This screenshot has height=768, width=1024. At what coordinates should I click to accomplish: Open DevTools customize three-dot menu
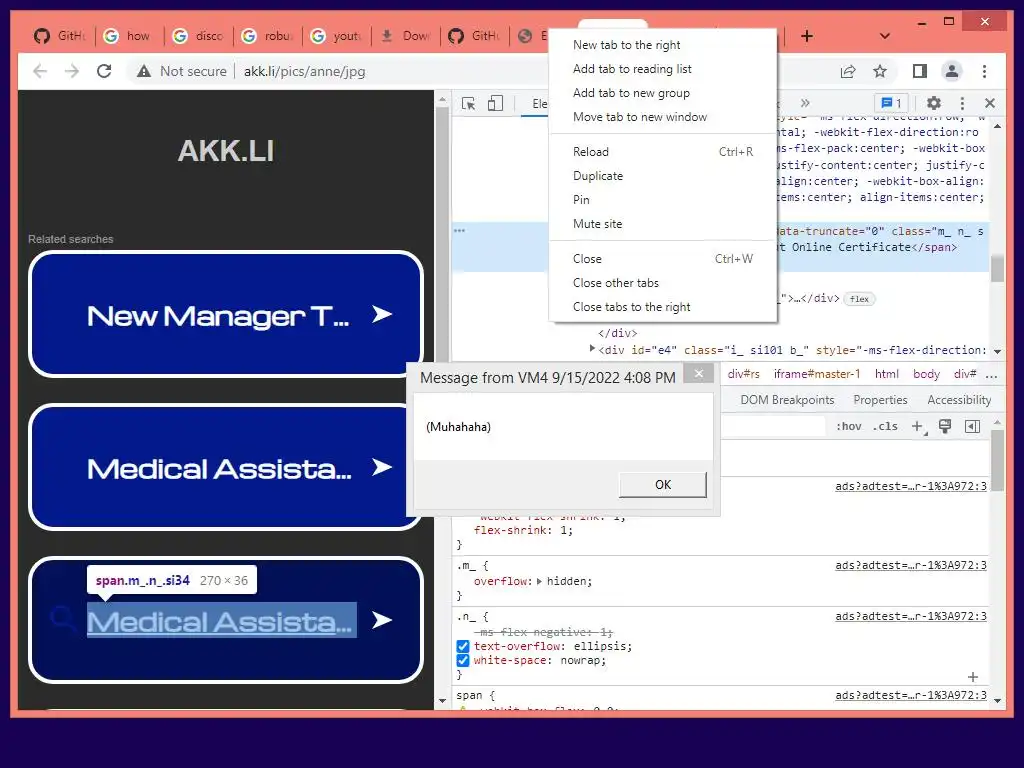click(x=962, y=103)
